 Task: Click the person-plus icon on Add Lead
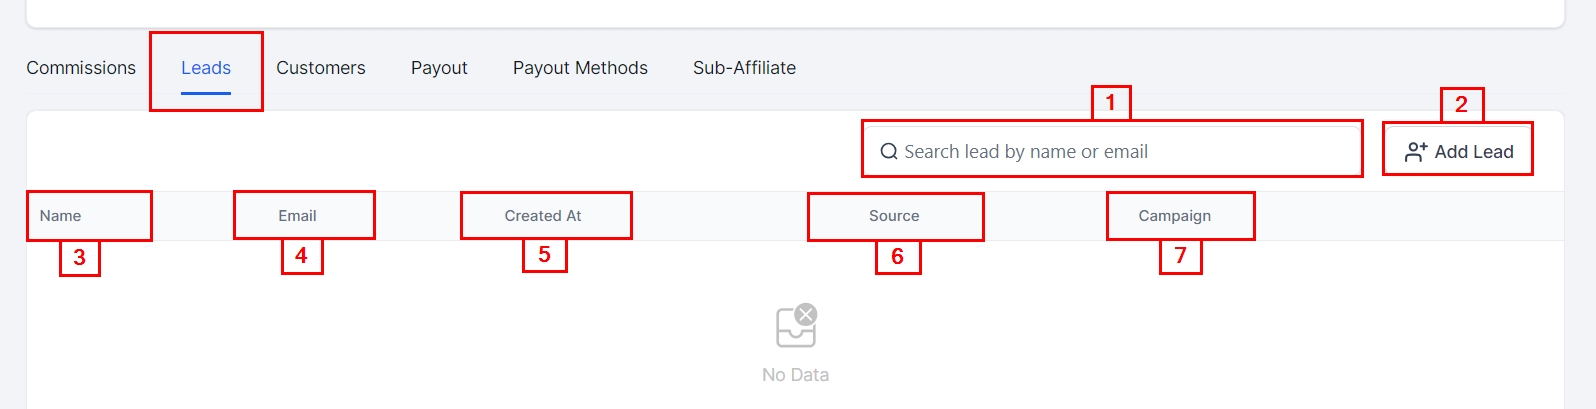click(x=1416, y=152)
